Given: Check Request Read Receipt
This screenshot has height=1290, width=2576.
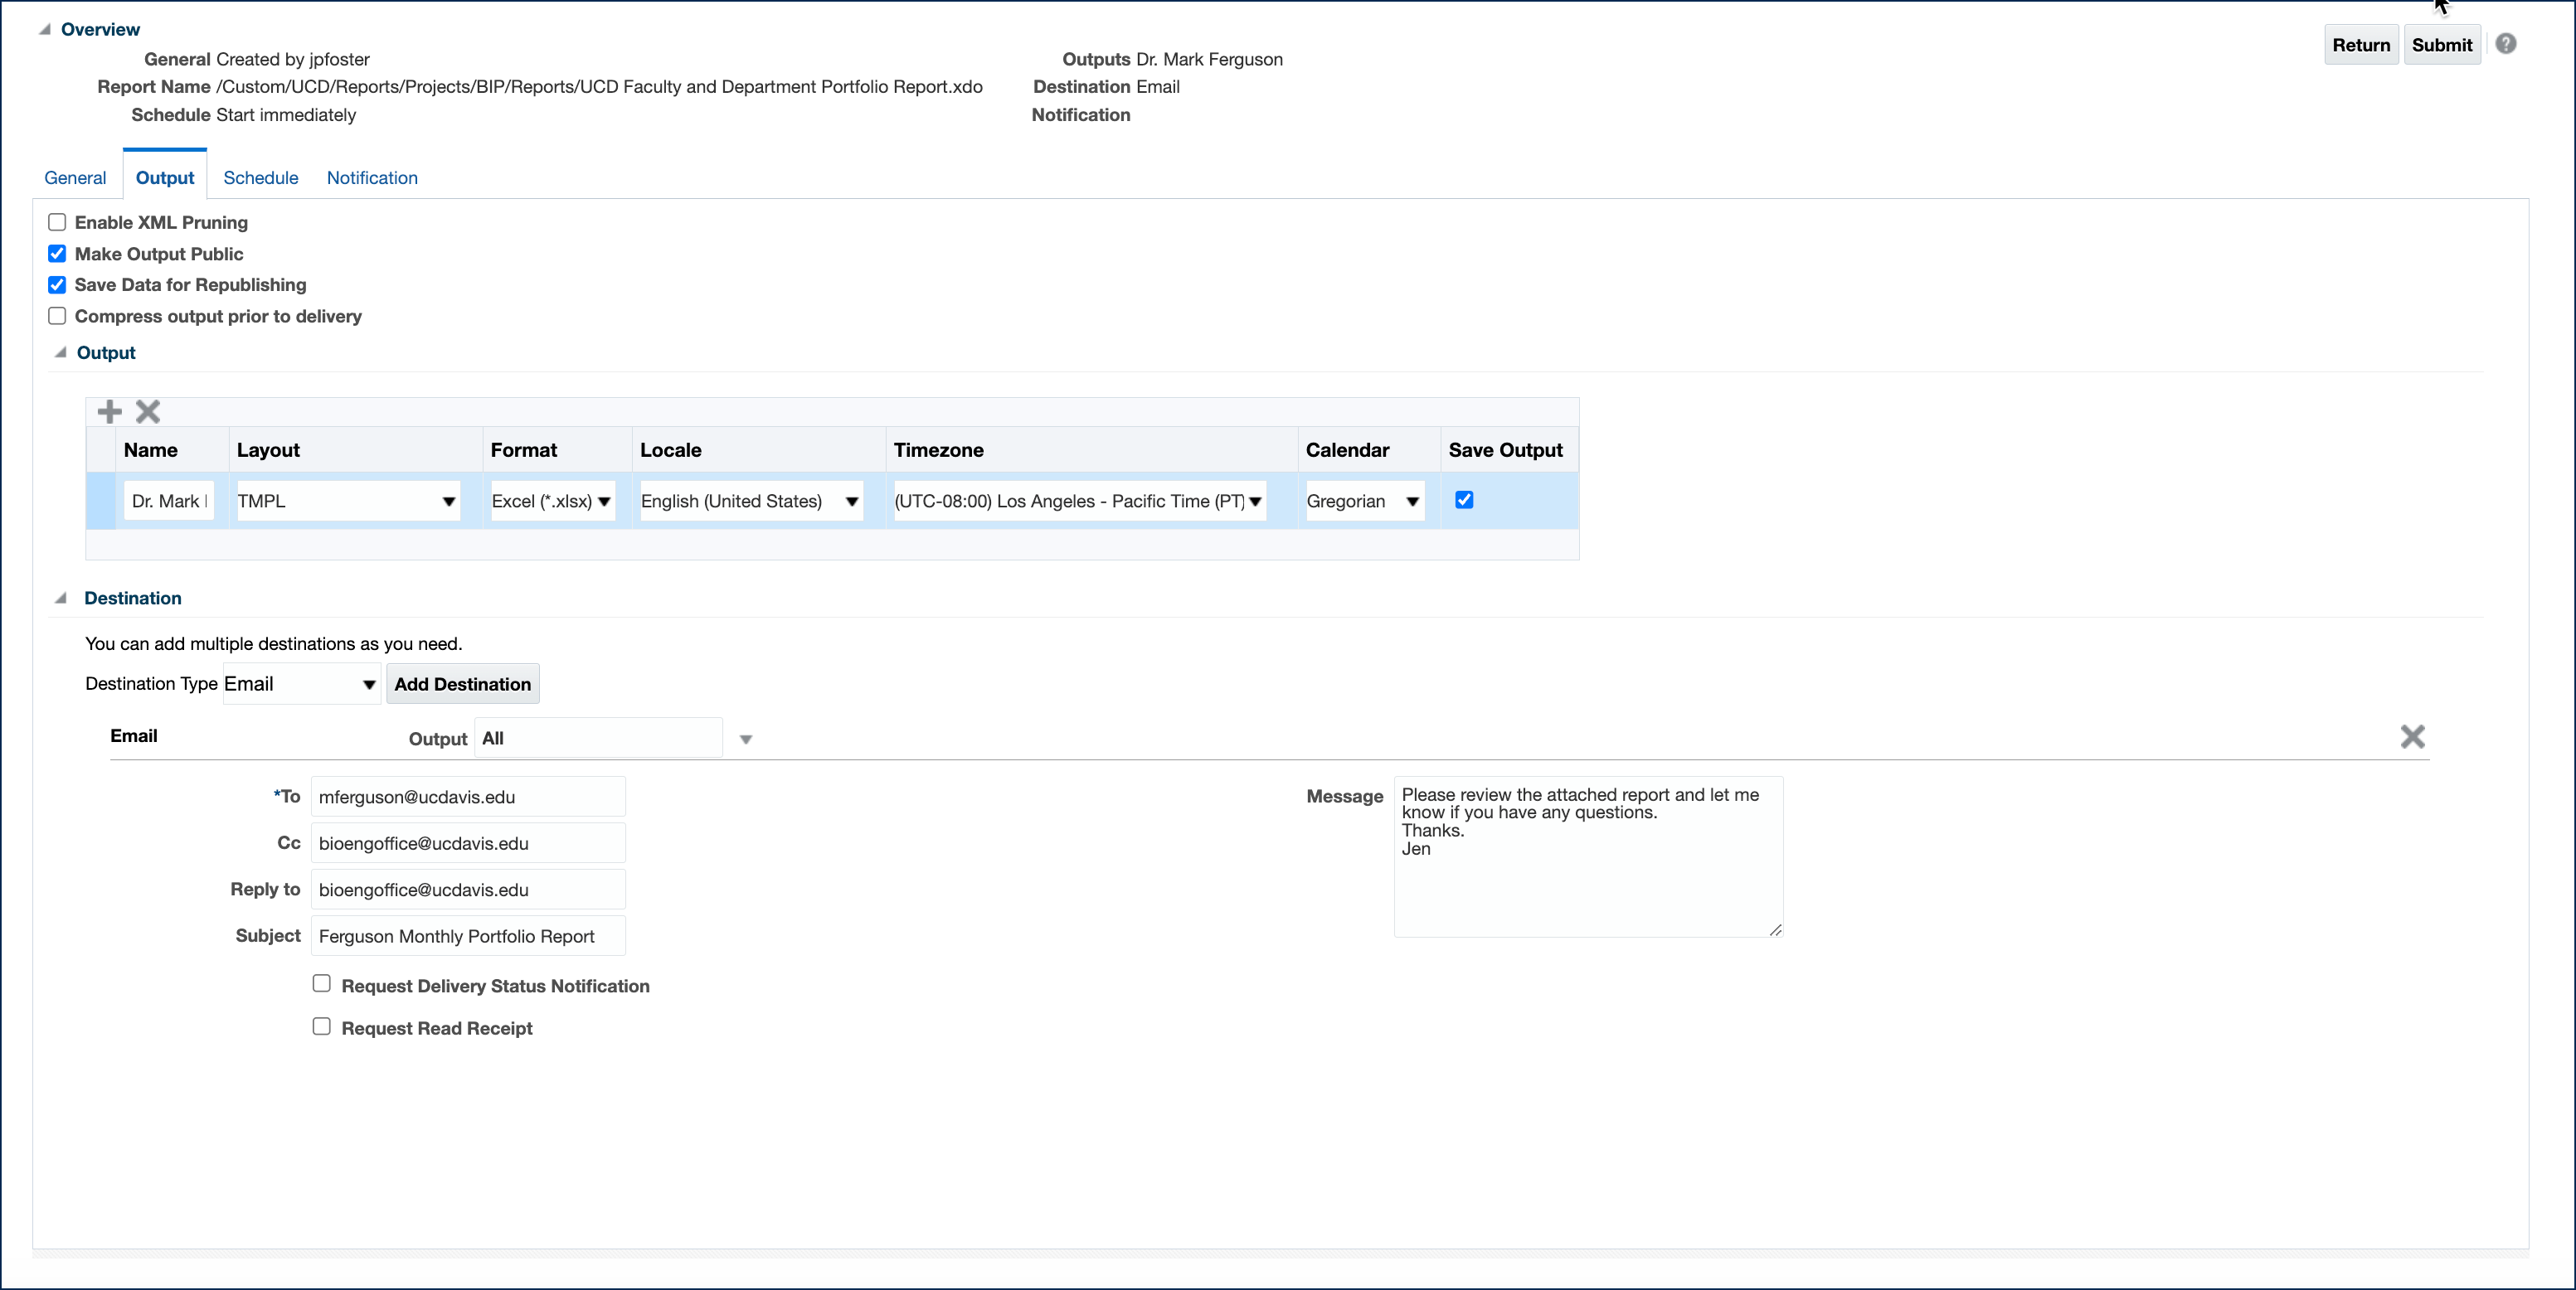Looking at the screenshot, I should point(321,1027).
